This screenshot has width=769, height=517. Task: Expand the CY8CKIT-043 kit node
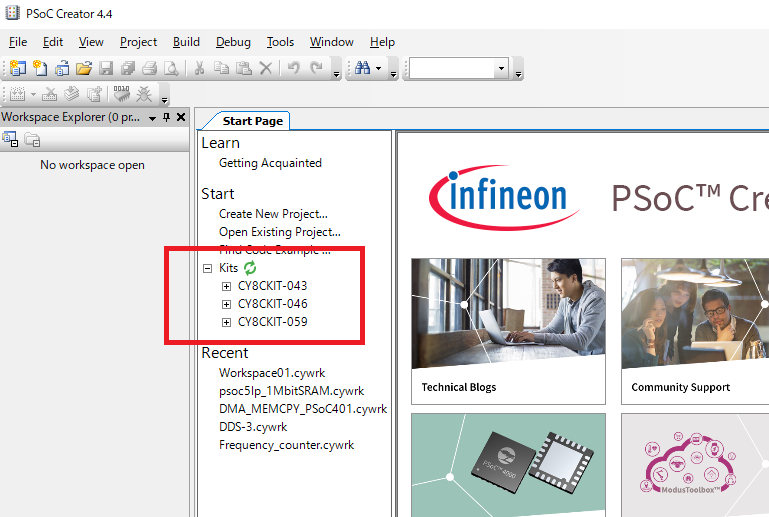pyautogui.click(x=226, y=286)
